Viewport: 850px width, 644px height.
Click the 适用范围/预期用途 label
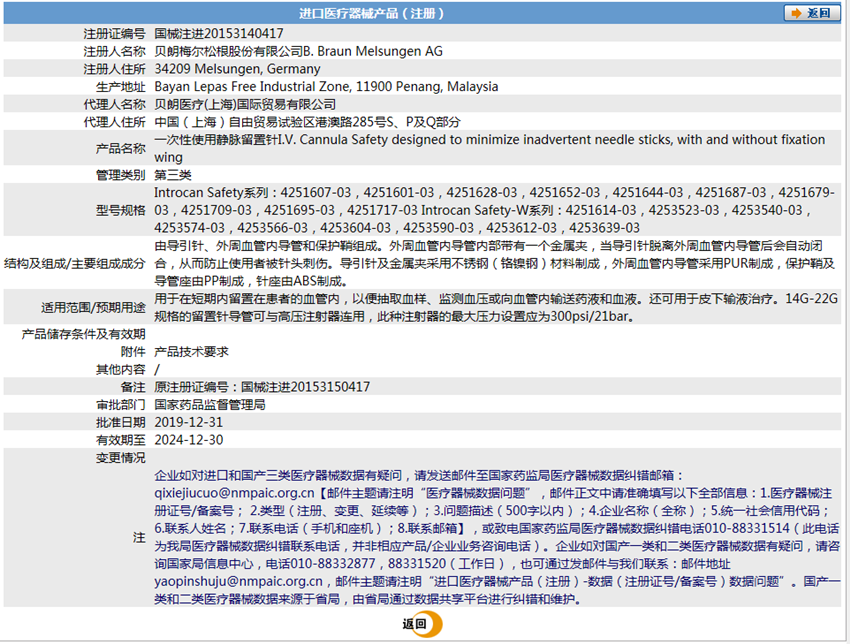click(x=93, y=308)
